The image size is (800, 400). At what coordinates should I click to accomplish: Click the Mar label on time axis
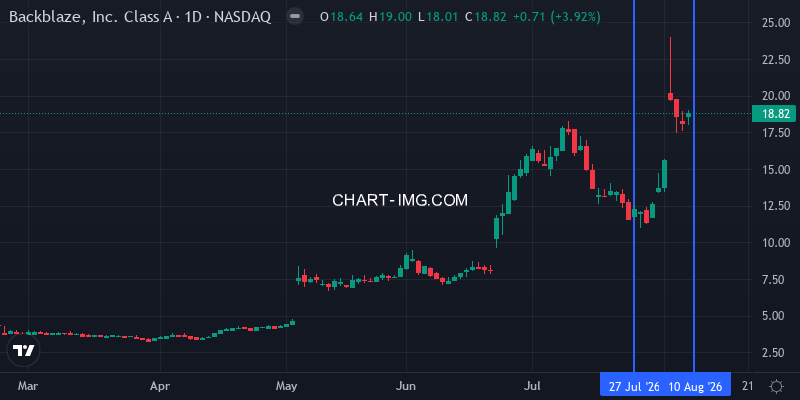point(28,387)
